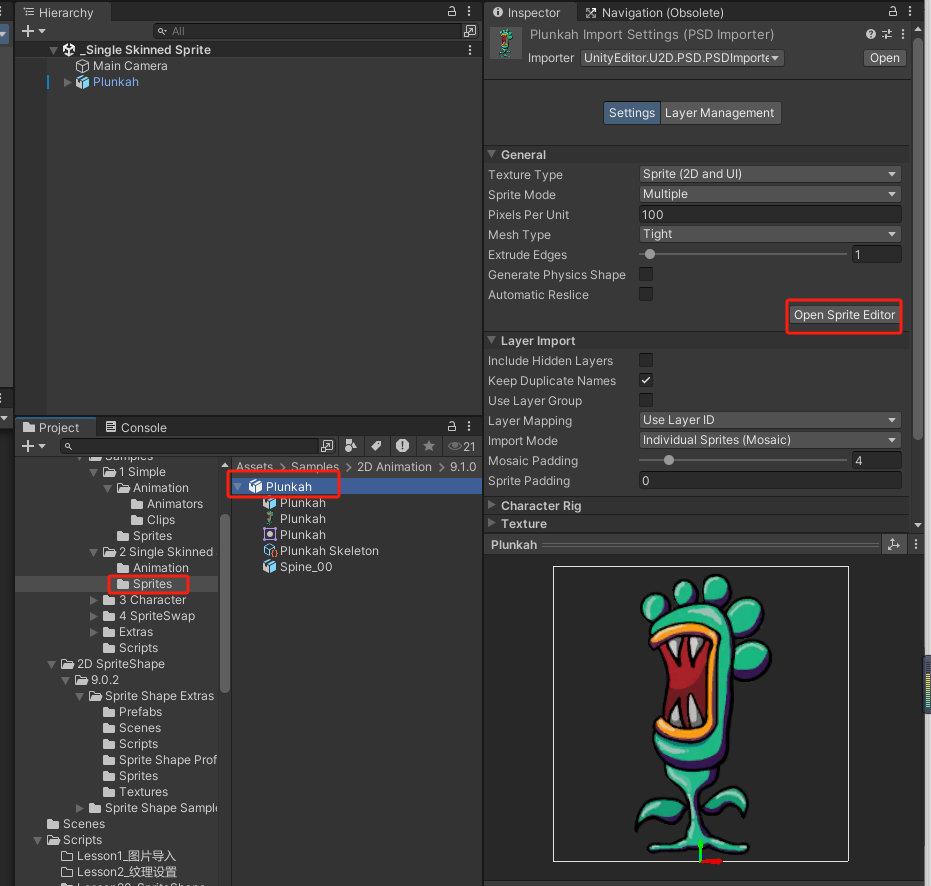
Task: Open the importer help reference icon
Action: [870, 34]
